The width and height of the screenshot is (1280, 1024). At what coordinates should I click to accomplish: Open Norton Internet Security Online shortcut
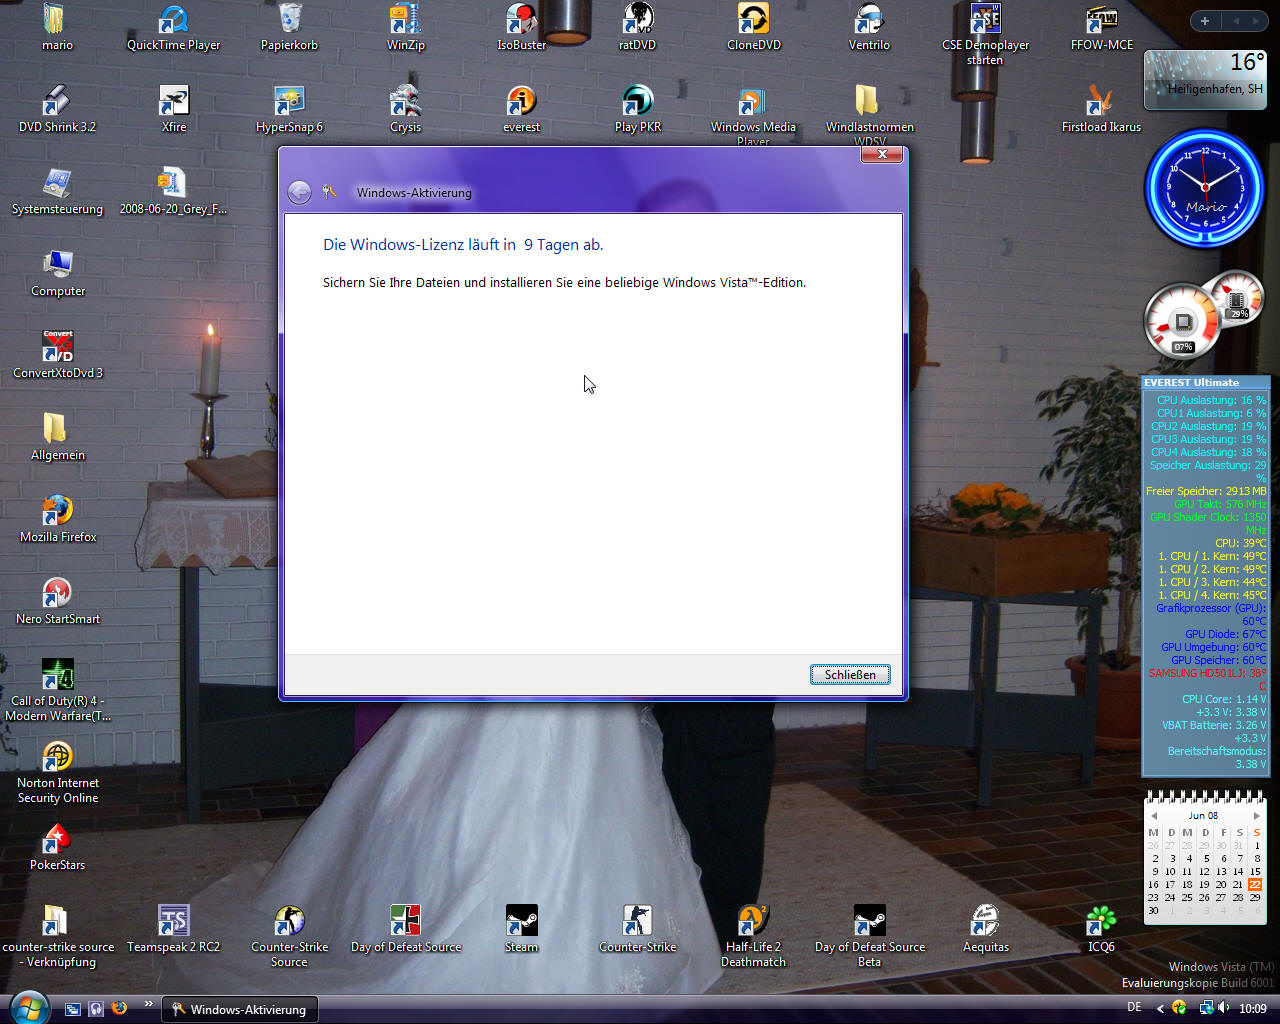pyautogui.click(x=58, y=772)
